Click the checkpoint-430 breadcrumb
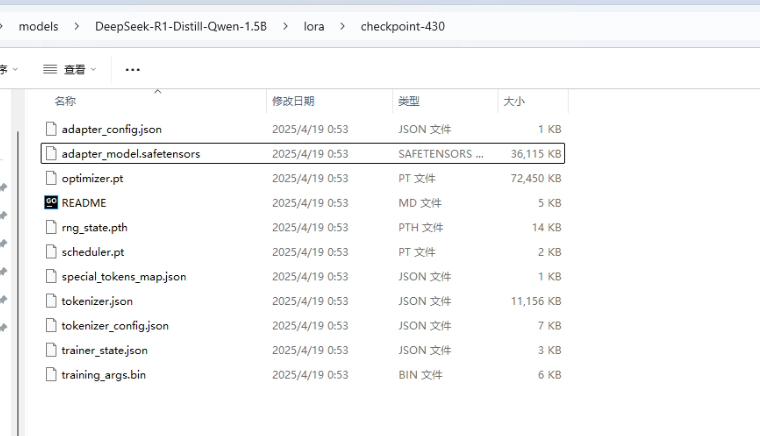Viewport: 760px width, 436px height. pos(403,27)
